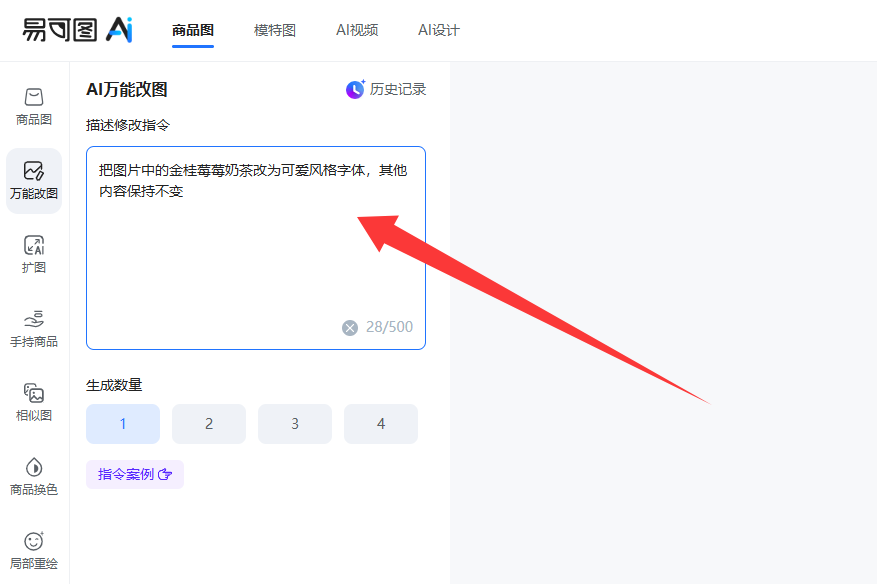This screenshot has width=877, height=584.
Task: Click the 指令案例 examples button
Action: 135,474
